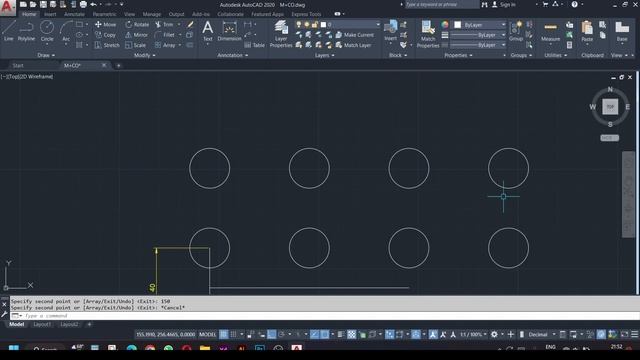Toggle lineweight display in status bar
This screenshot has width=640, height=360.
pos(341,335)
